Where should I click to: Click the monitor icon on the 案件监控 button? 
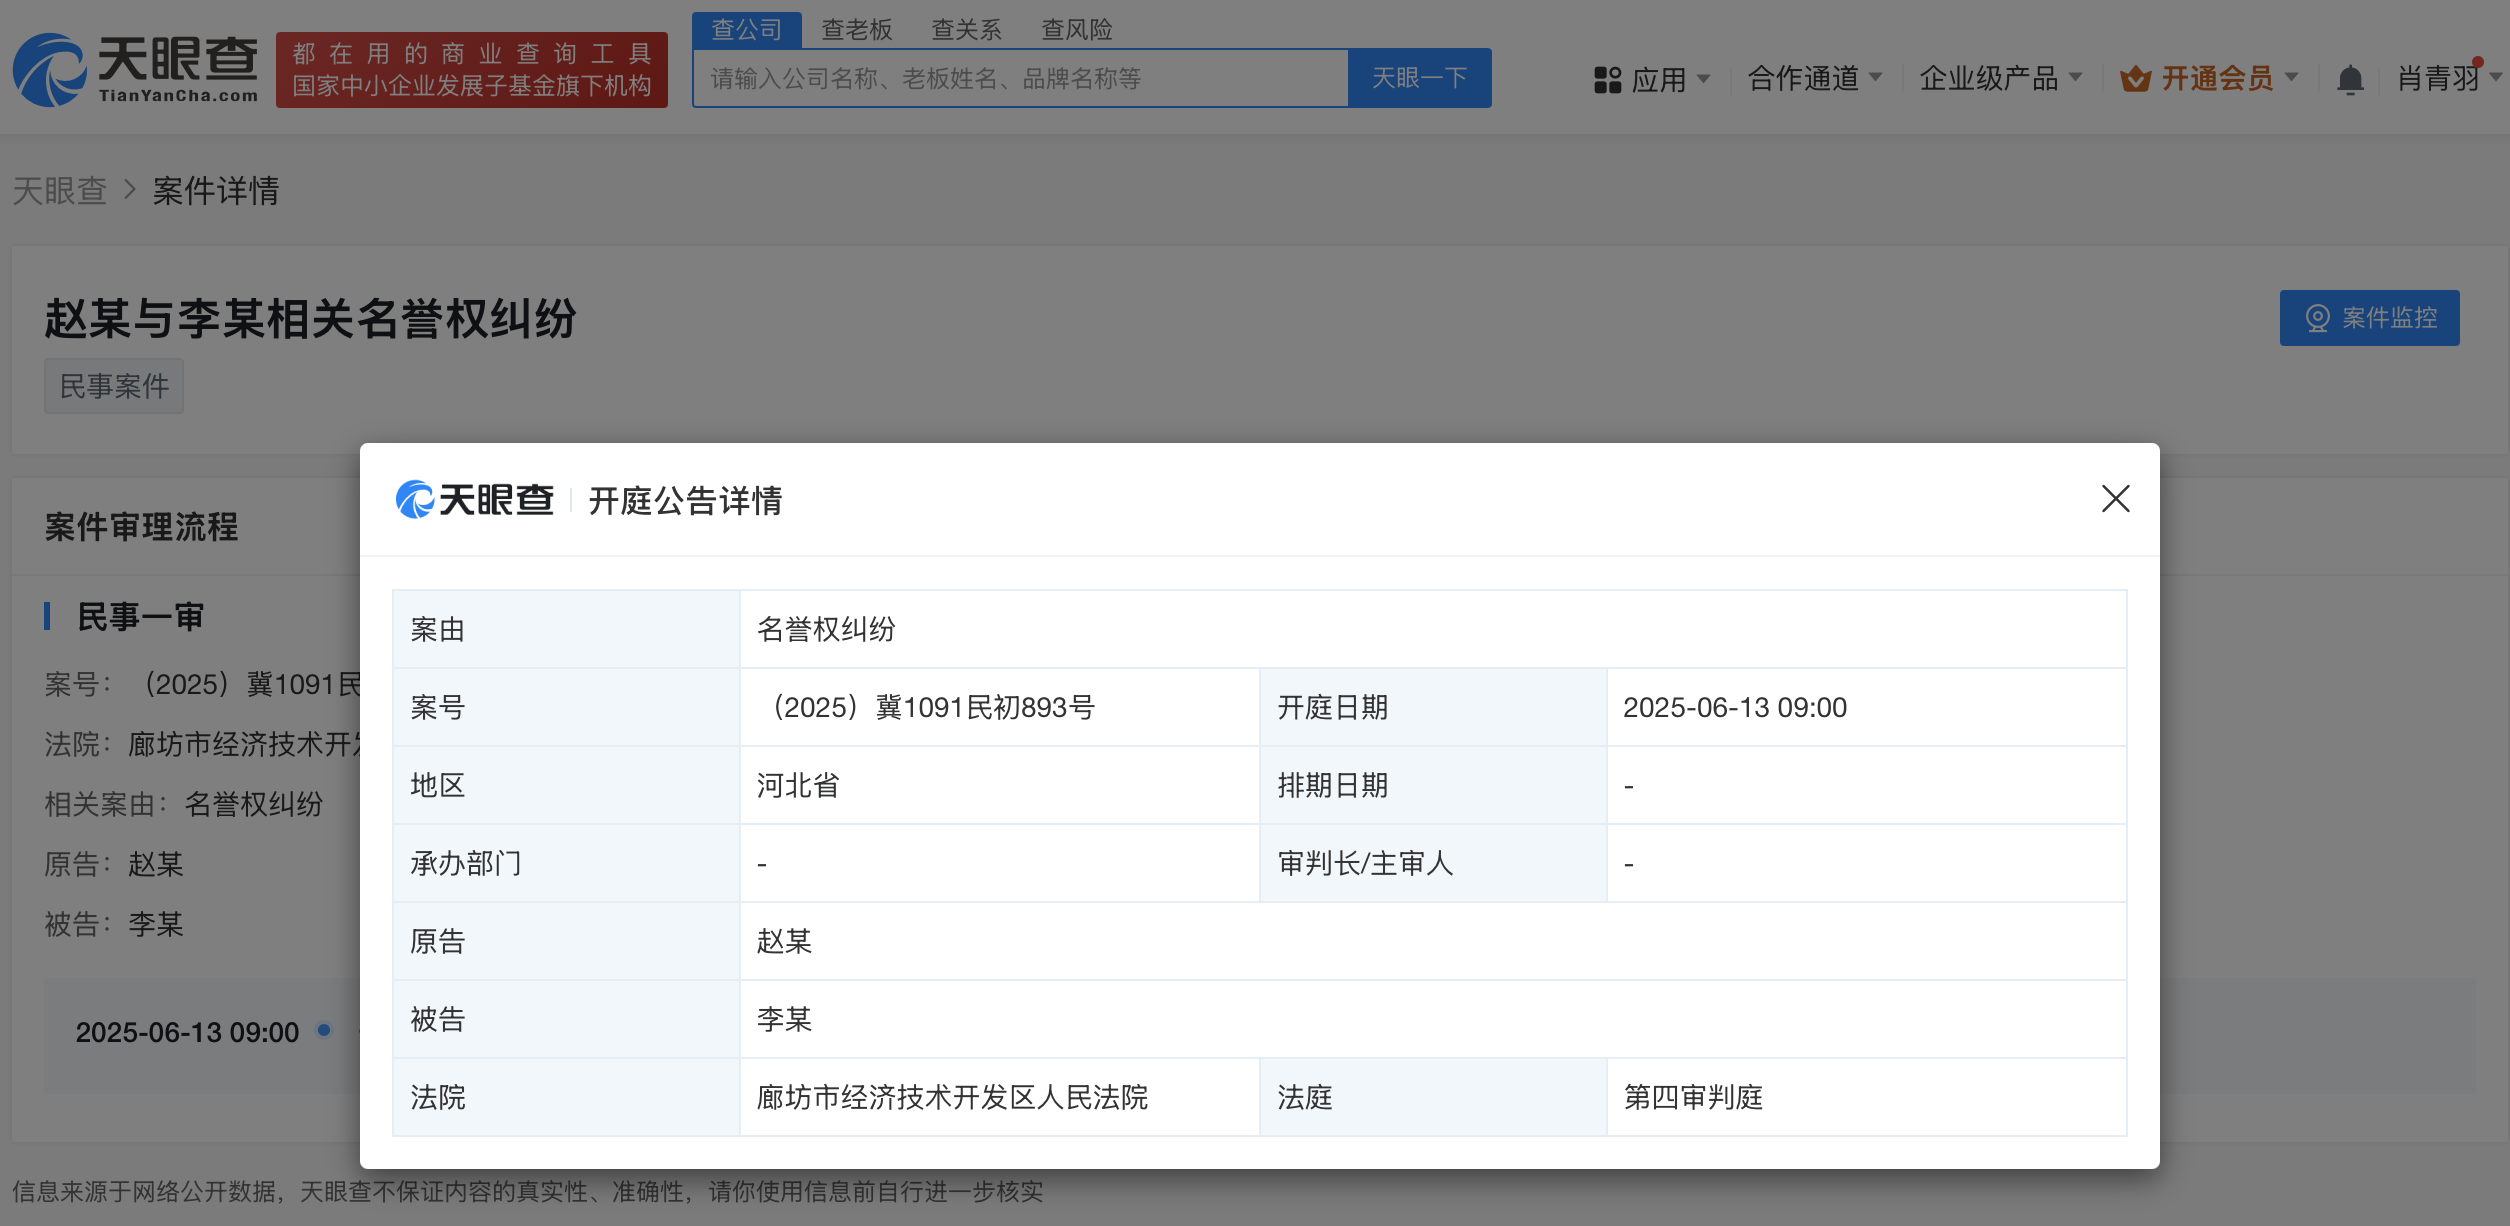[x=2317, y=318]
